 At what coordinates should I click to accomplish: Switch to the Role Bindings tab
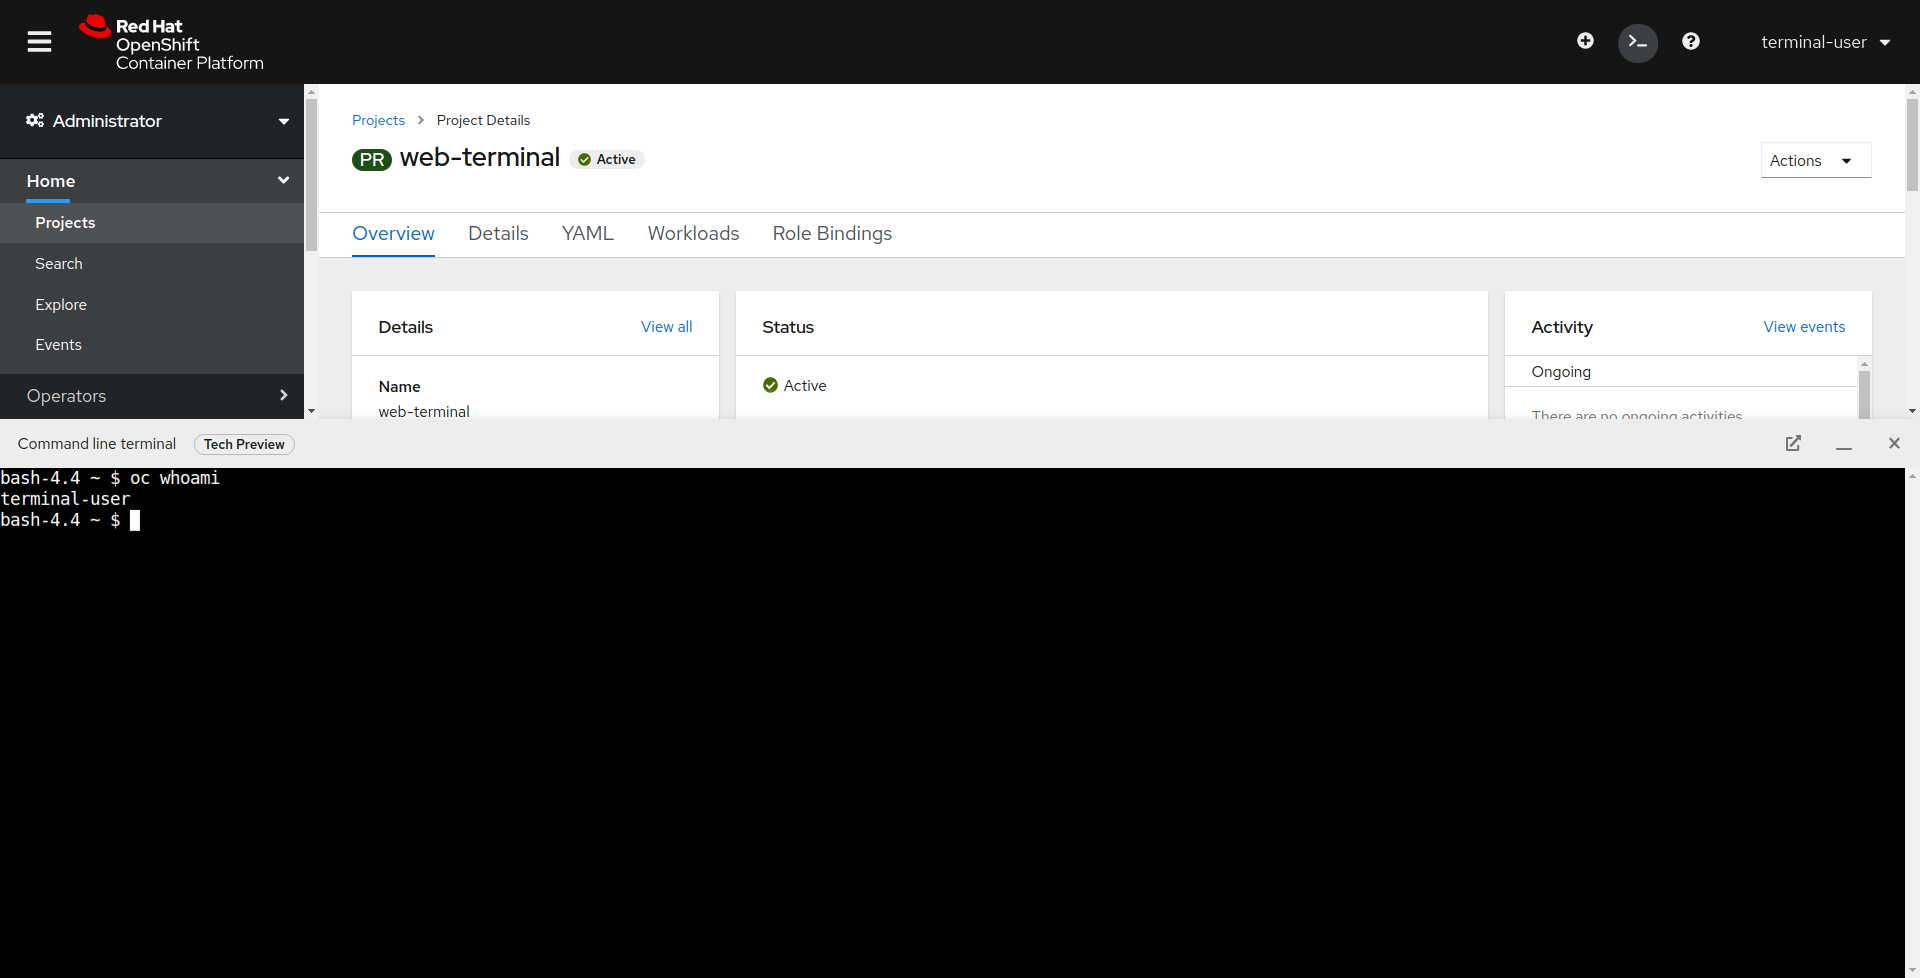point(832,234)
